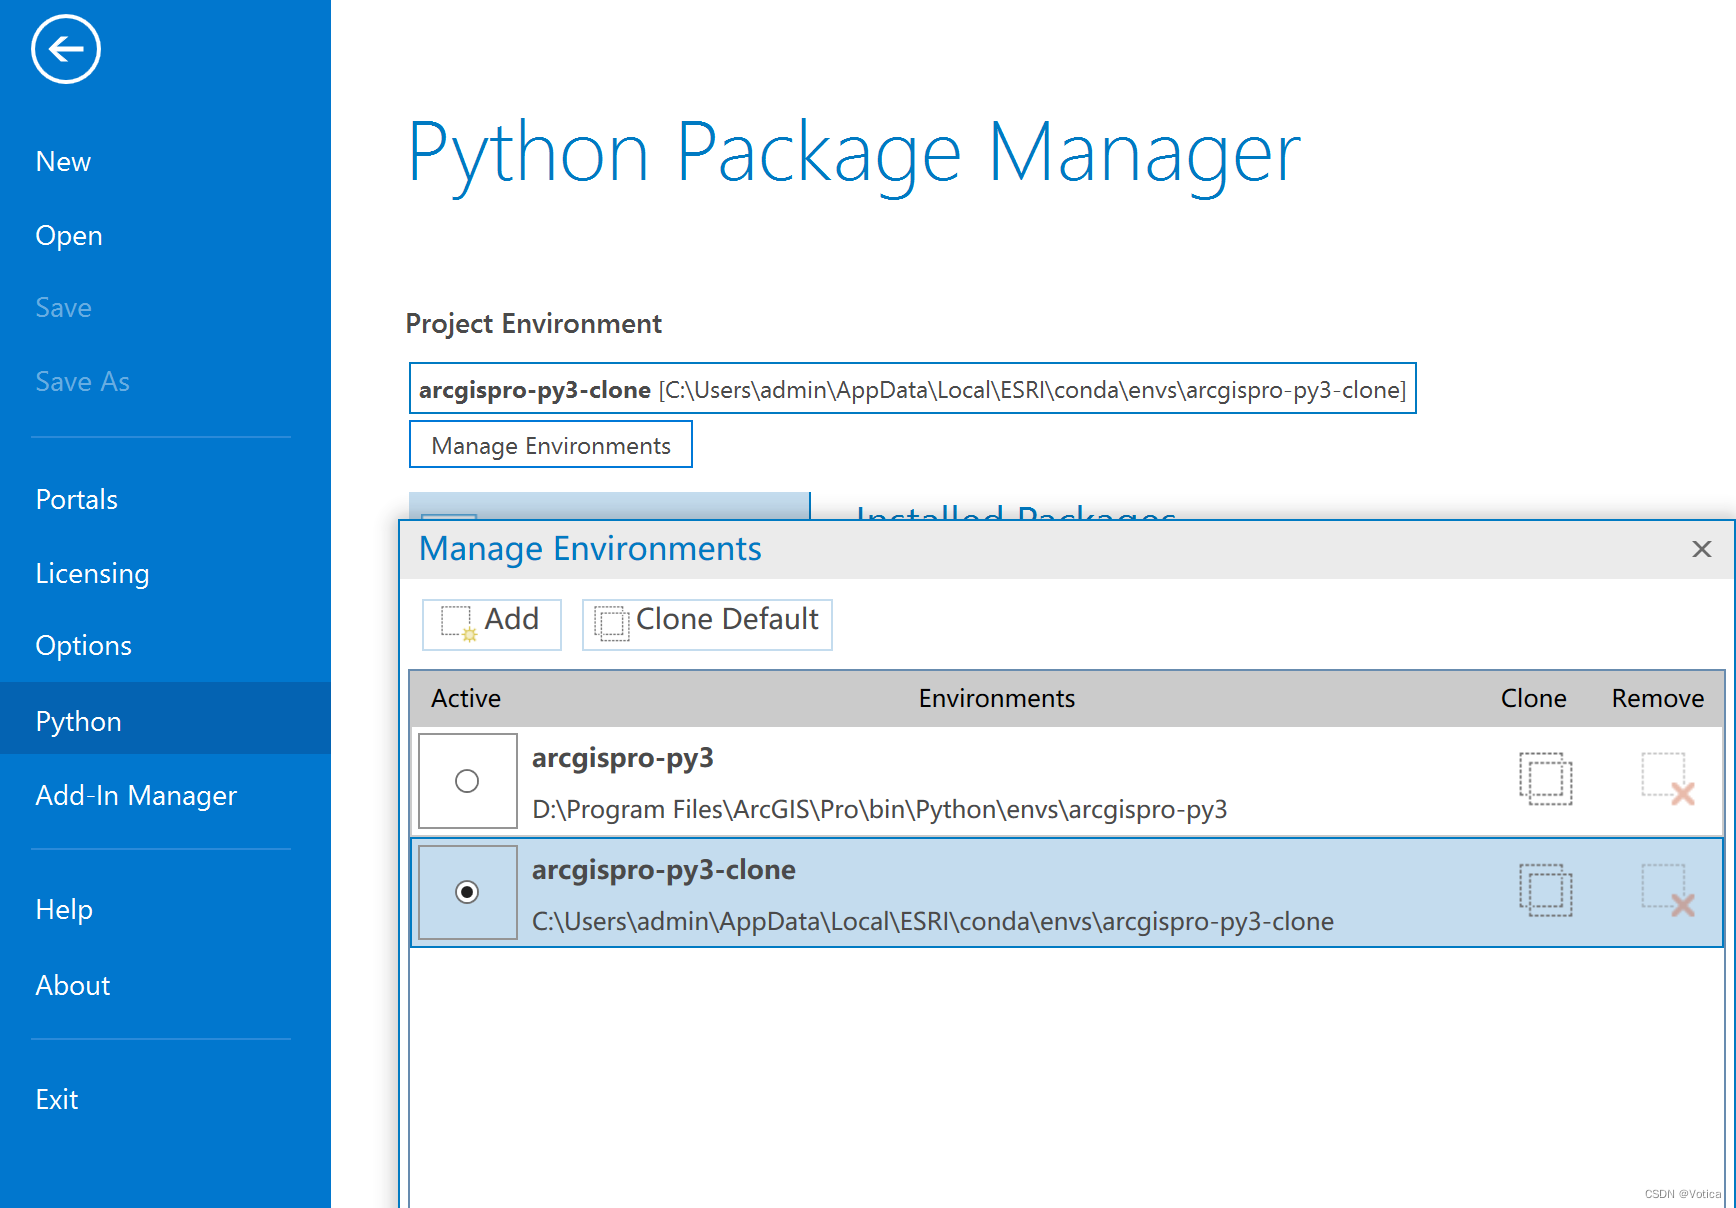Select the arcgispro-py3-clone radio button
Image resolution: width=1736 pixels, height=1208 pixels.
pyautogui.click(x=467, y=891)
